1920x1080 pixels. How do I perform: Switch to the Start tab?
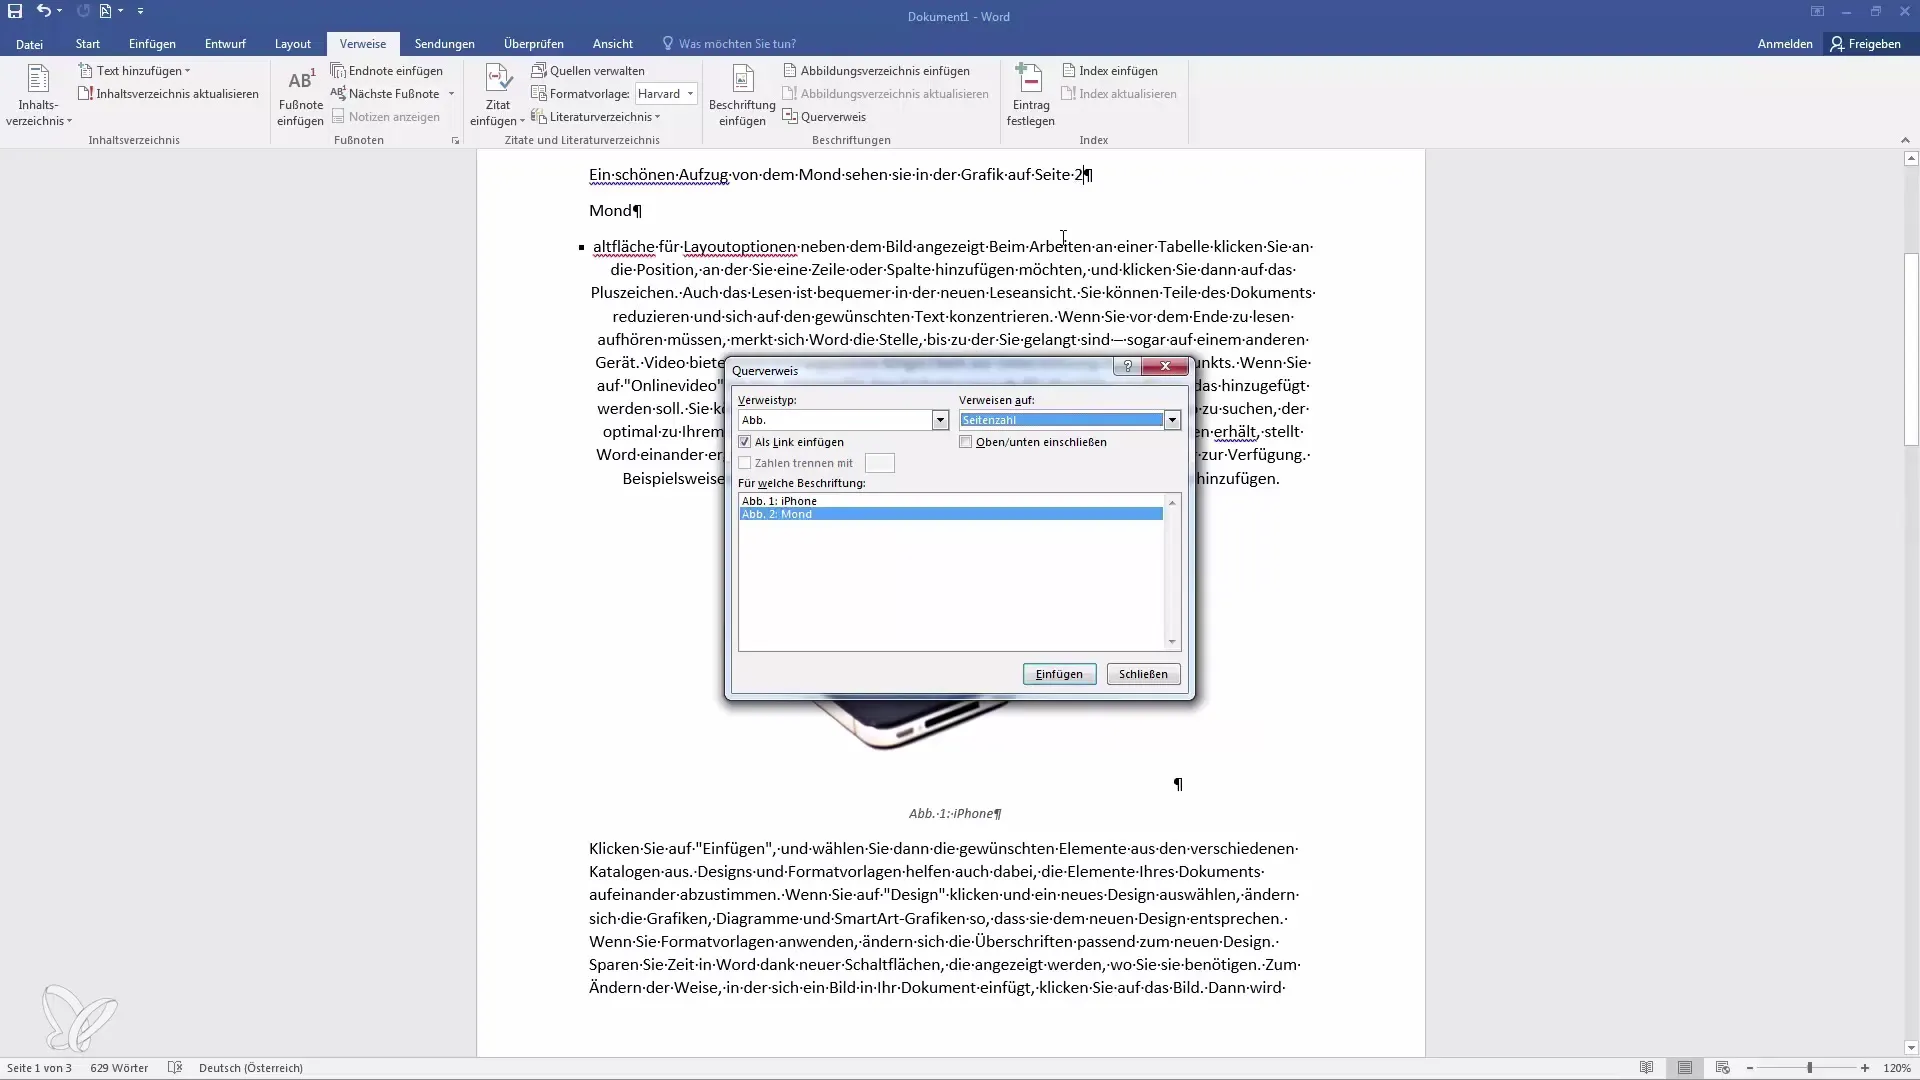tap(87, 44)
